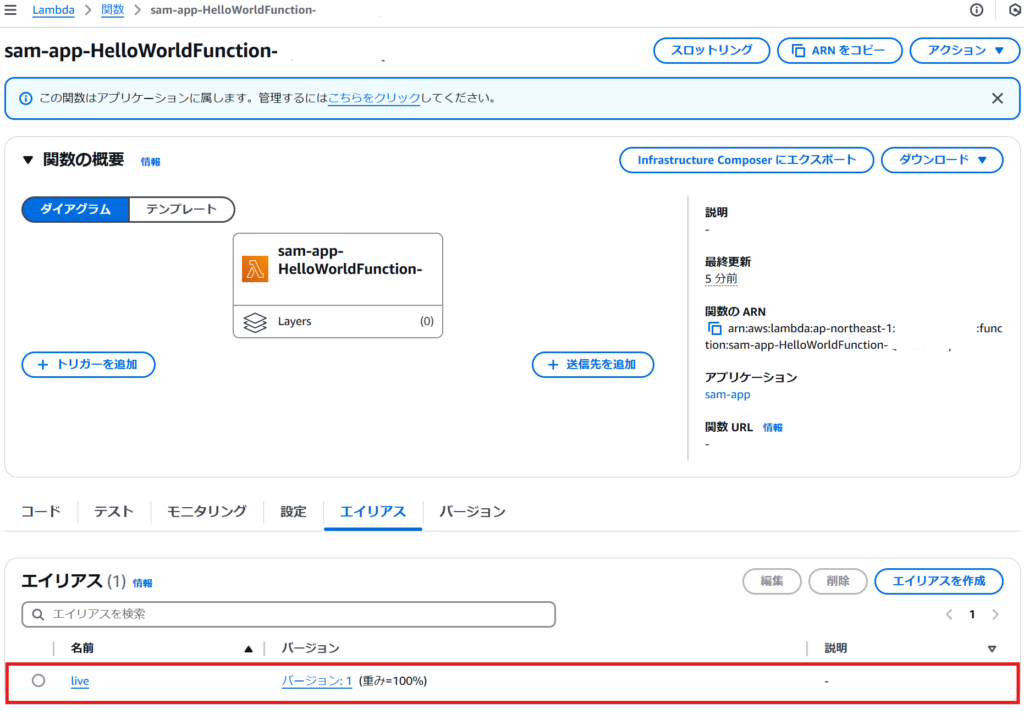Dismiss the application info banner
1024x714 pixels.
click(x=997, y=98)
